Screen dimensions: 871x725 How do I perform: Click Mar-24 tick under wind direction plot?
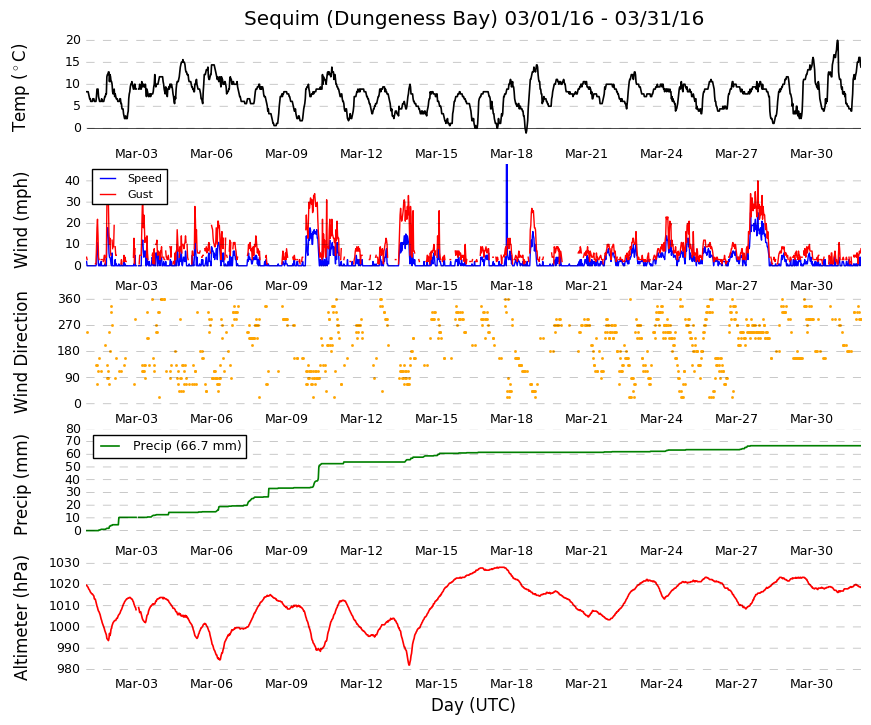pyautogui.click(x=661, y=419)
